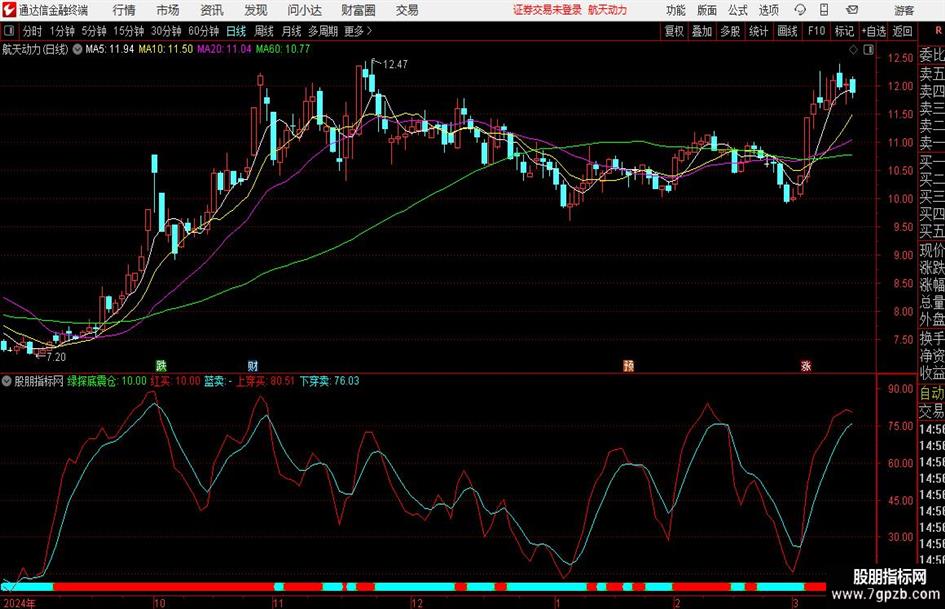Click the 叠加 overlay button
The width and height of the screenshot is (945, 609).
[x=702, y=31]
